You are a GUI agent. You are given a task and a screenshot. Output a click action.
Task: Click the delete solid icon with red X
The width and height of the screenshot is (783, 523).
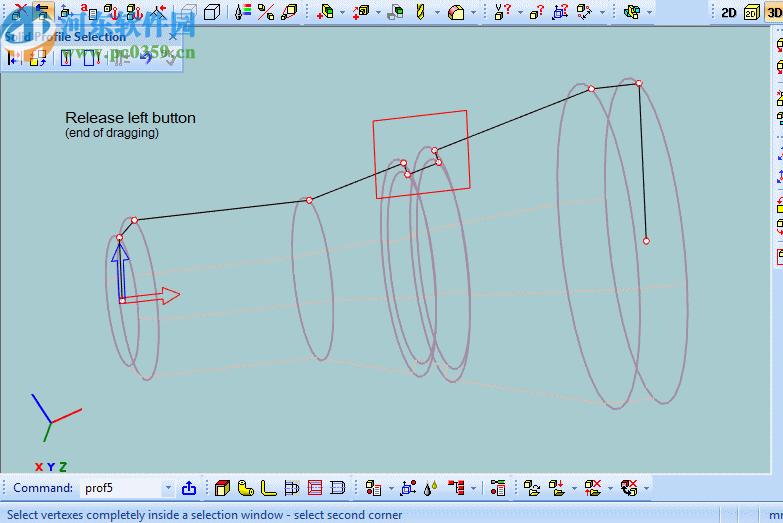[19, 11]
